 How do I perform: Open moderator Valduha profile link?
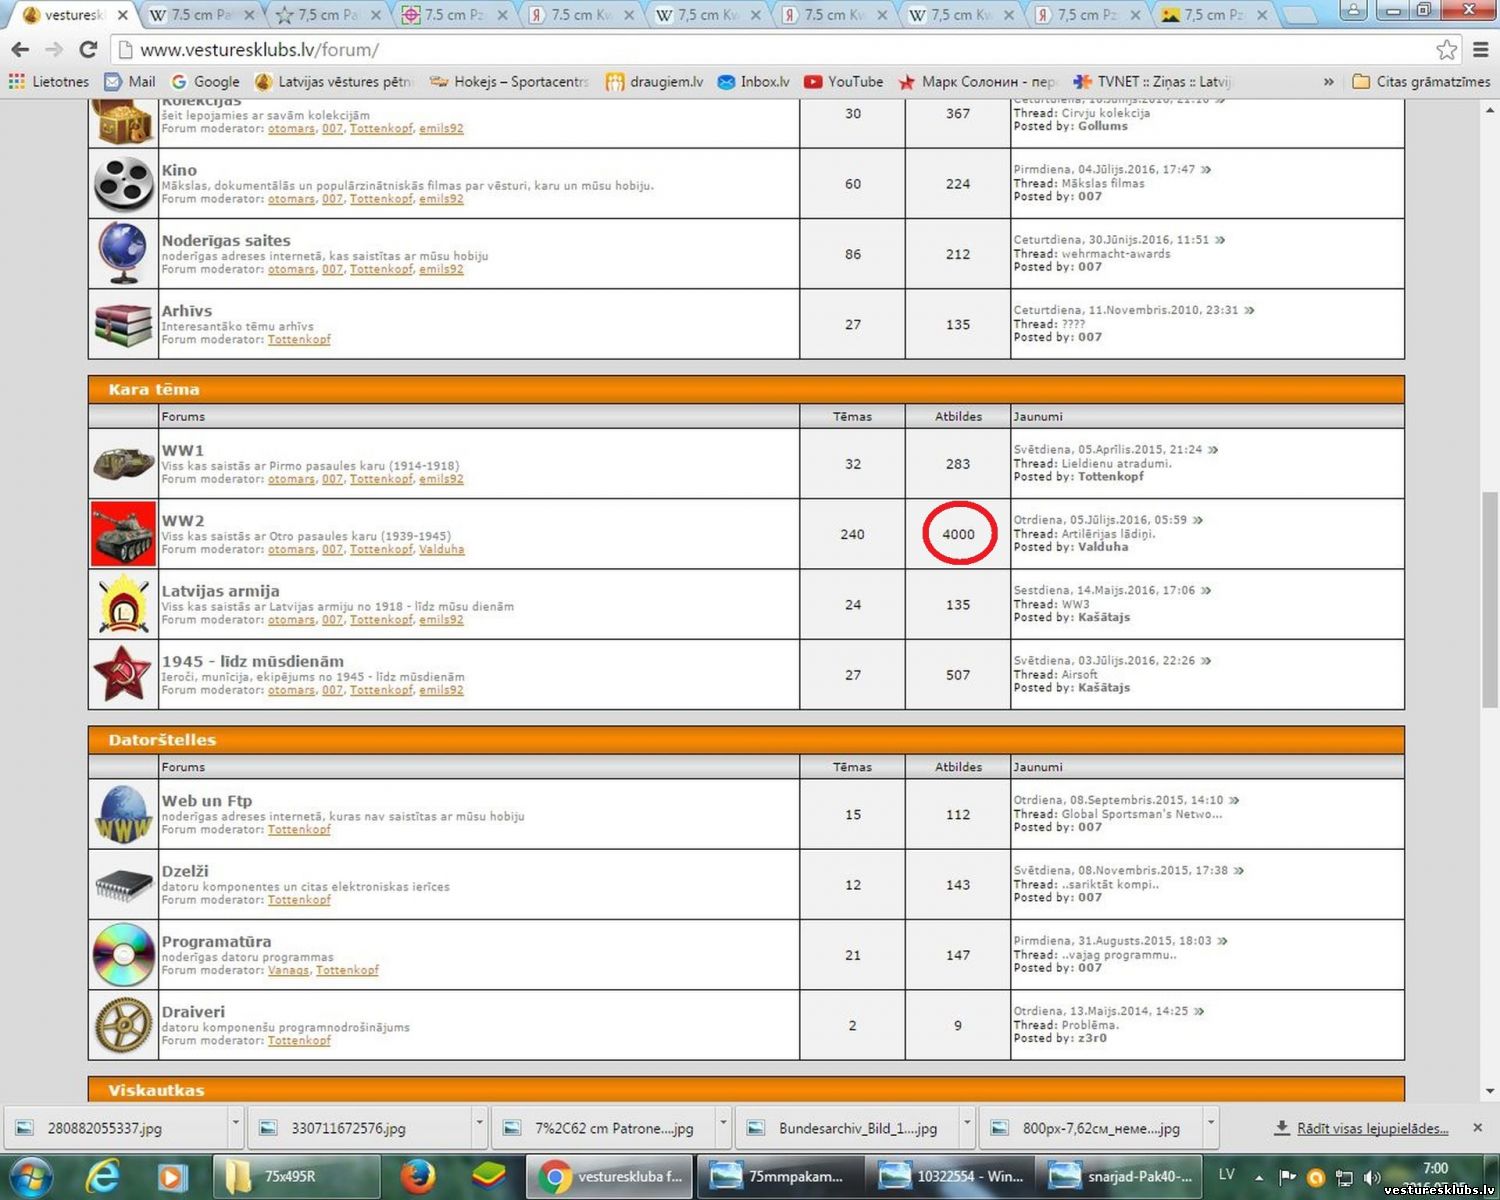point(442,549)
